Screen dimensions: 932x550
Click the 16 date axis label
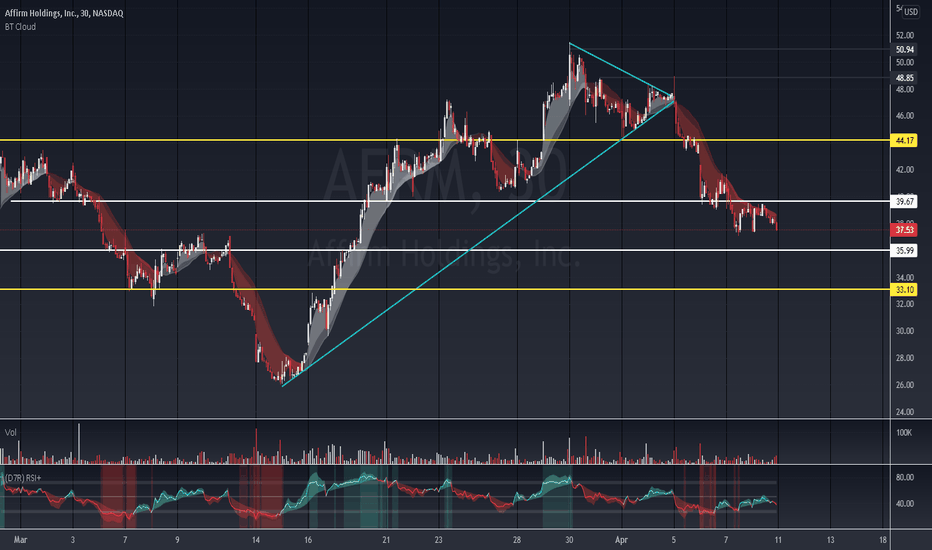(308, 540)
